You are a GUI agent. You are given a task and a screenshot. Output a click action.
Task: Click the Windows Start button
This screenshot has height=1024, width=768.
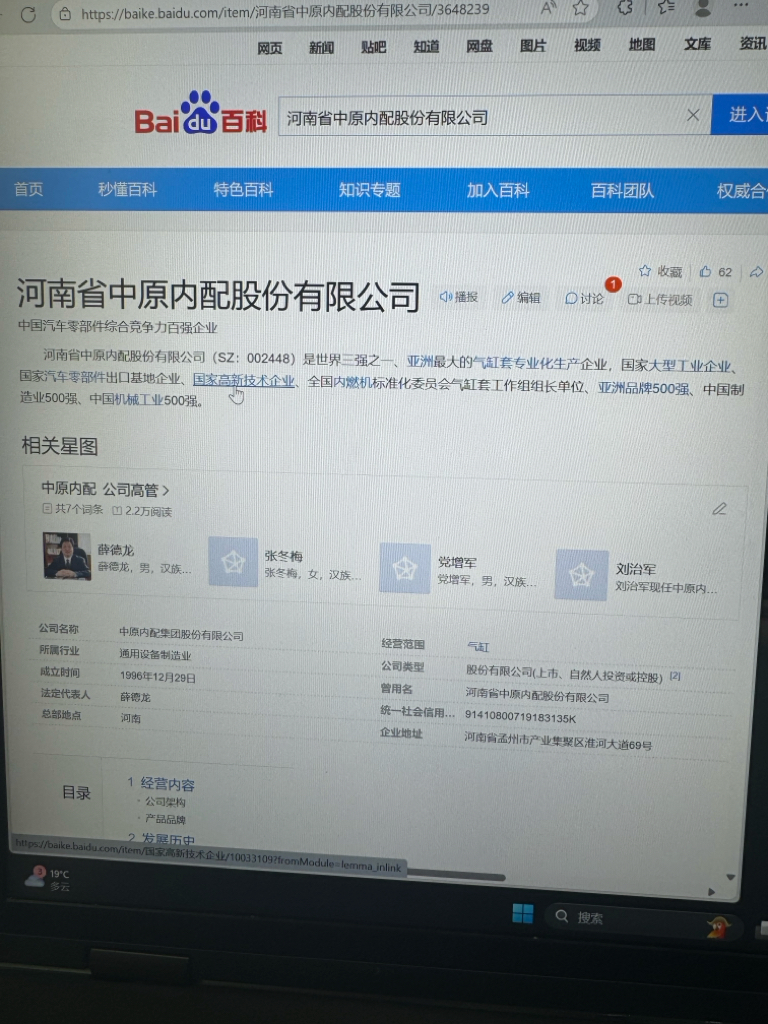click(x=523, y=912)
